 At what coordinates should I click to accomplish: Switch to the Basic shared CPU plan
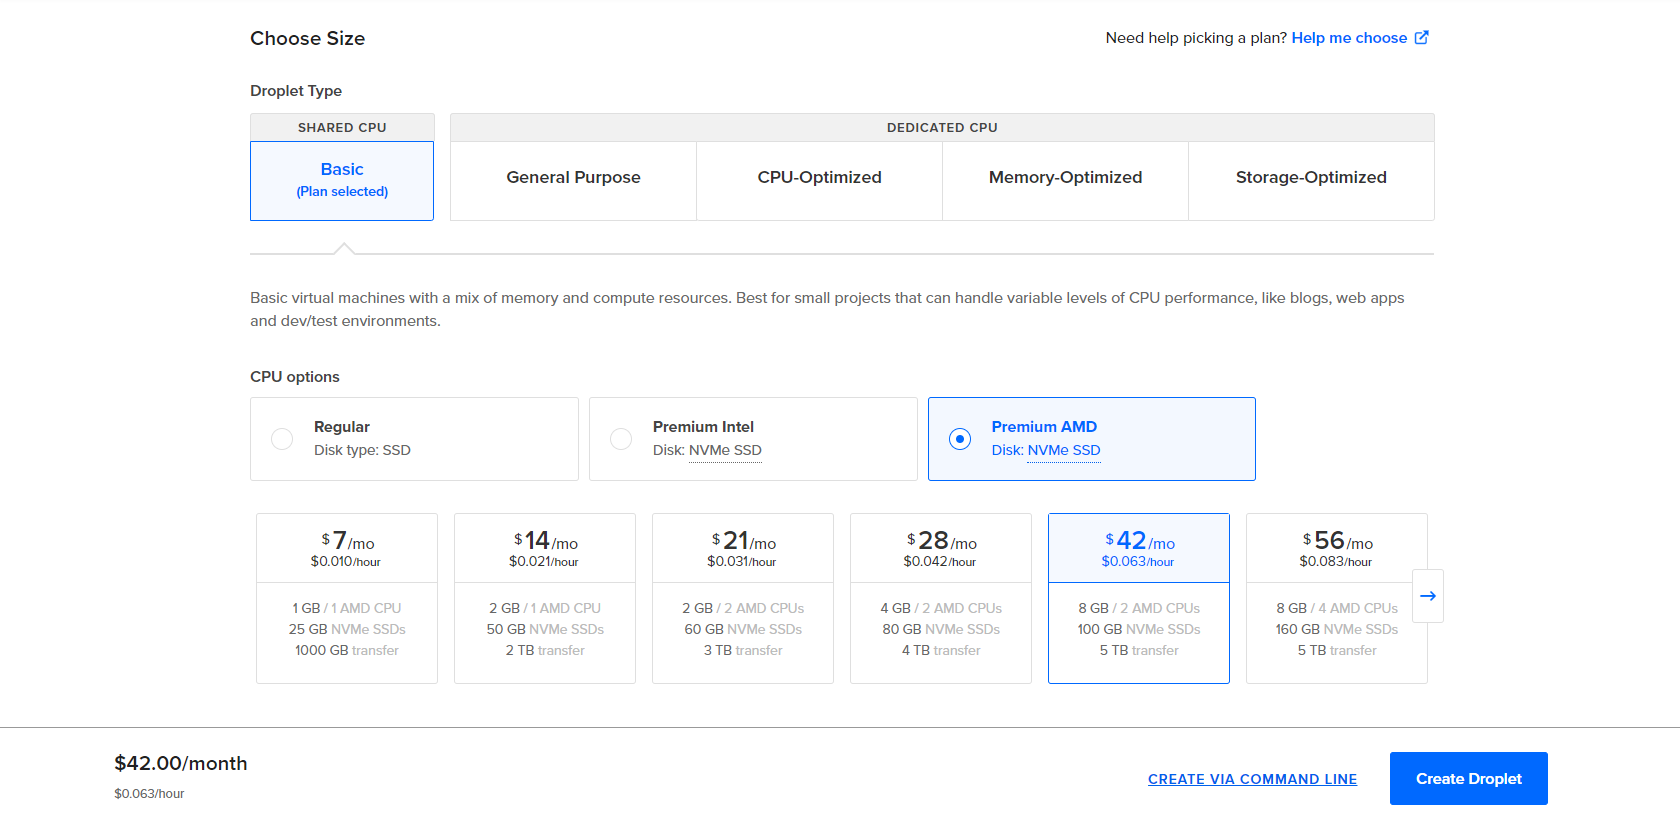(342, 181)
